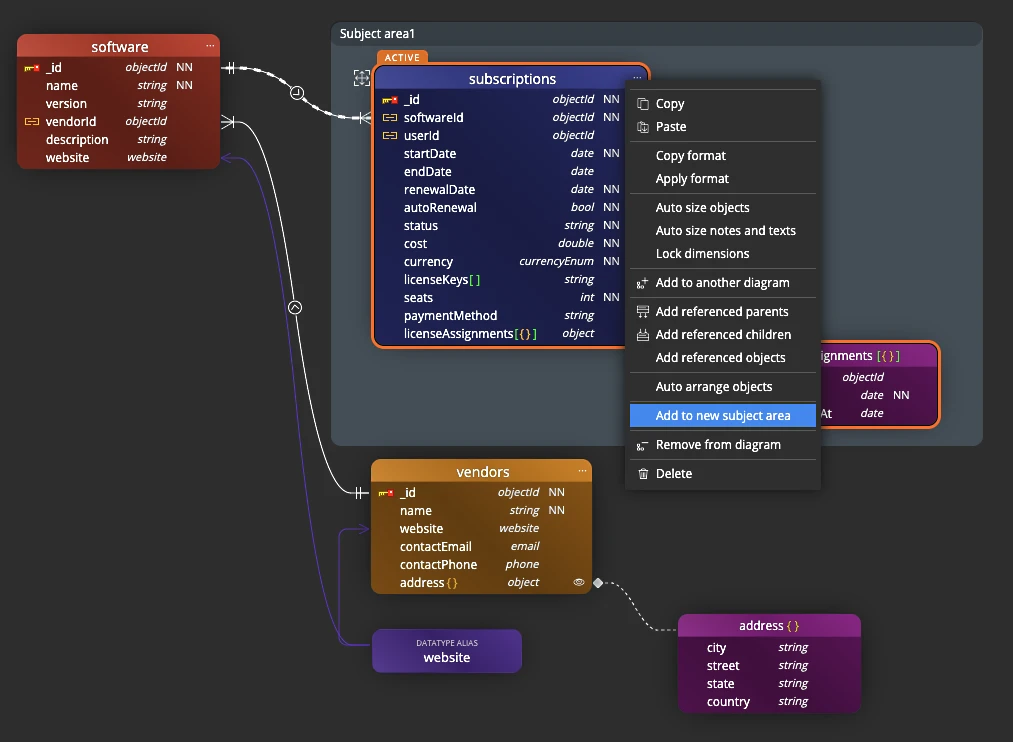Click the address object table header

pyautogui.click(x=768, y=626)
